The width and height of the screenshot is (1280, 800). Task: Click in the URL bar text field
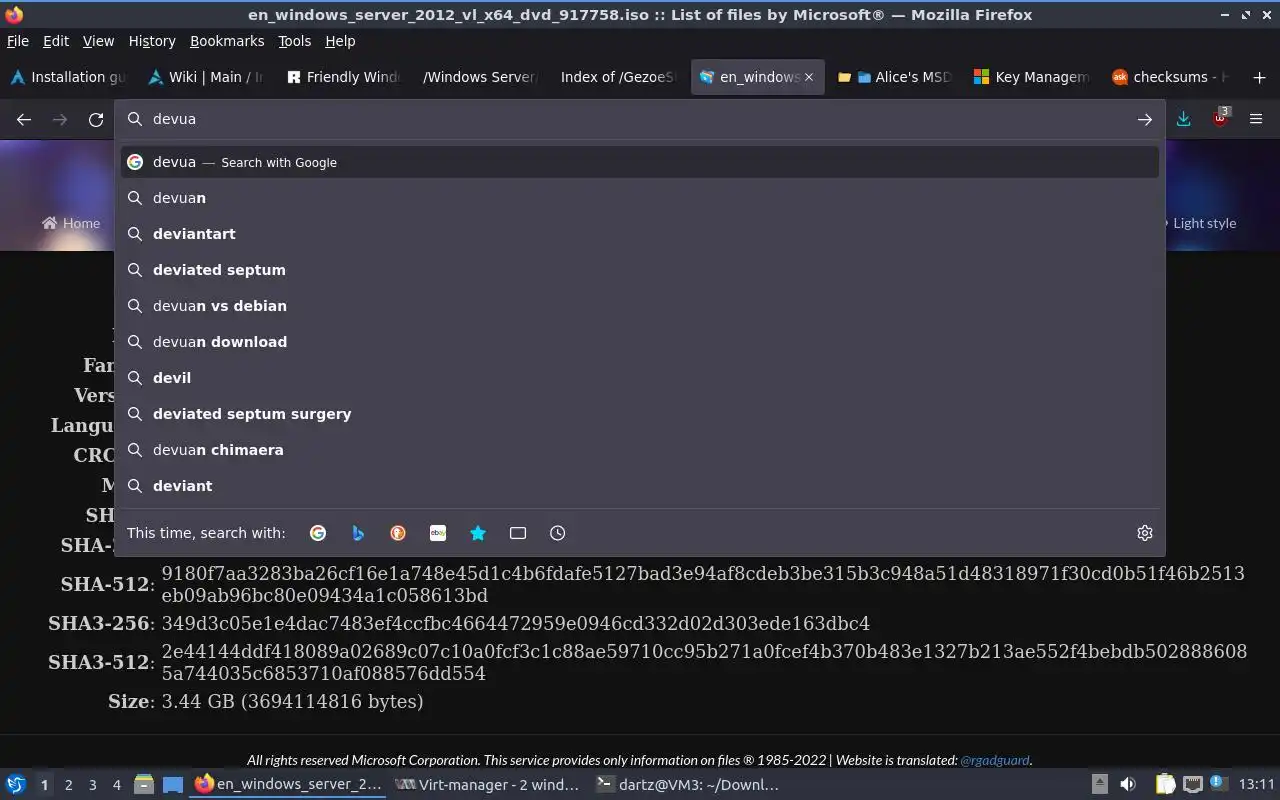640,119
